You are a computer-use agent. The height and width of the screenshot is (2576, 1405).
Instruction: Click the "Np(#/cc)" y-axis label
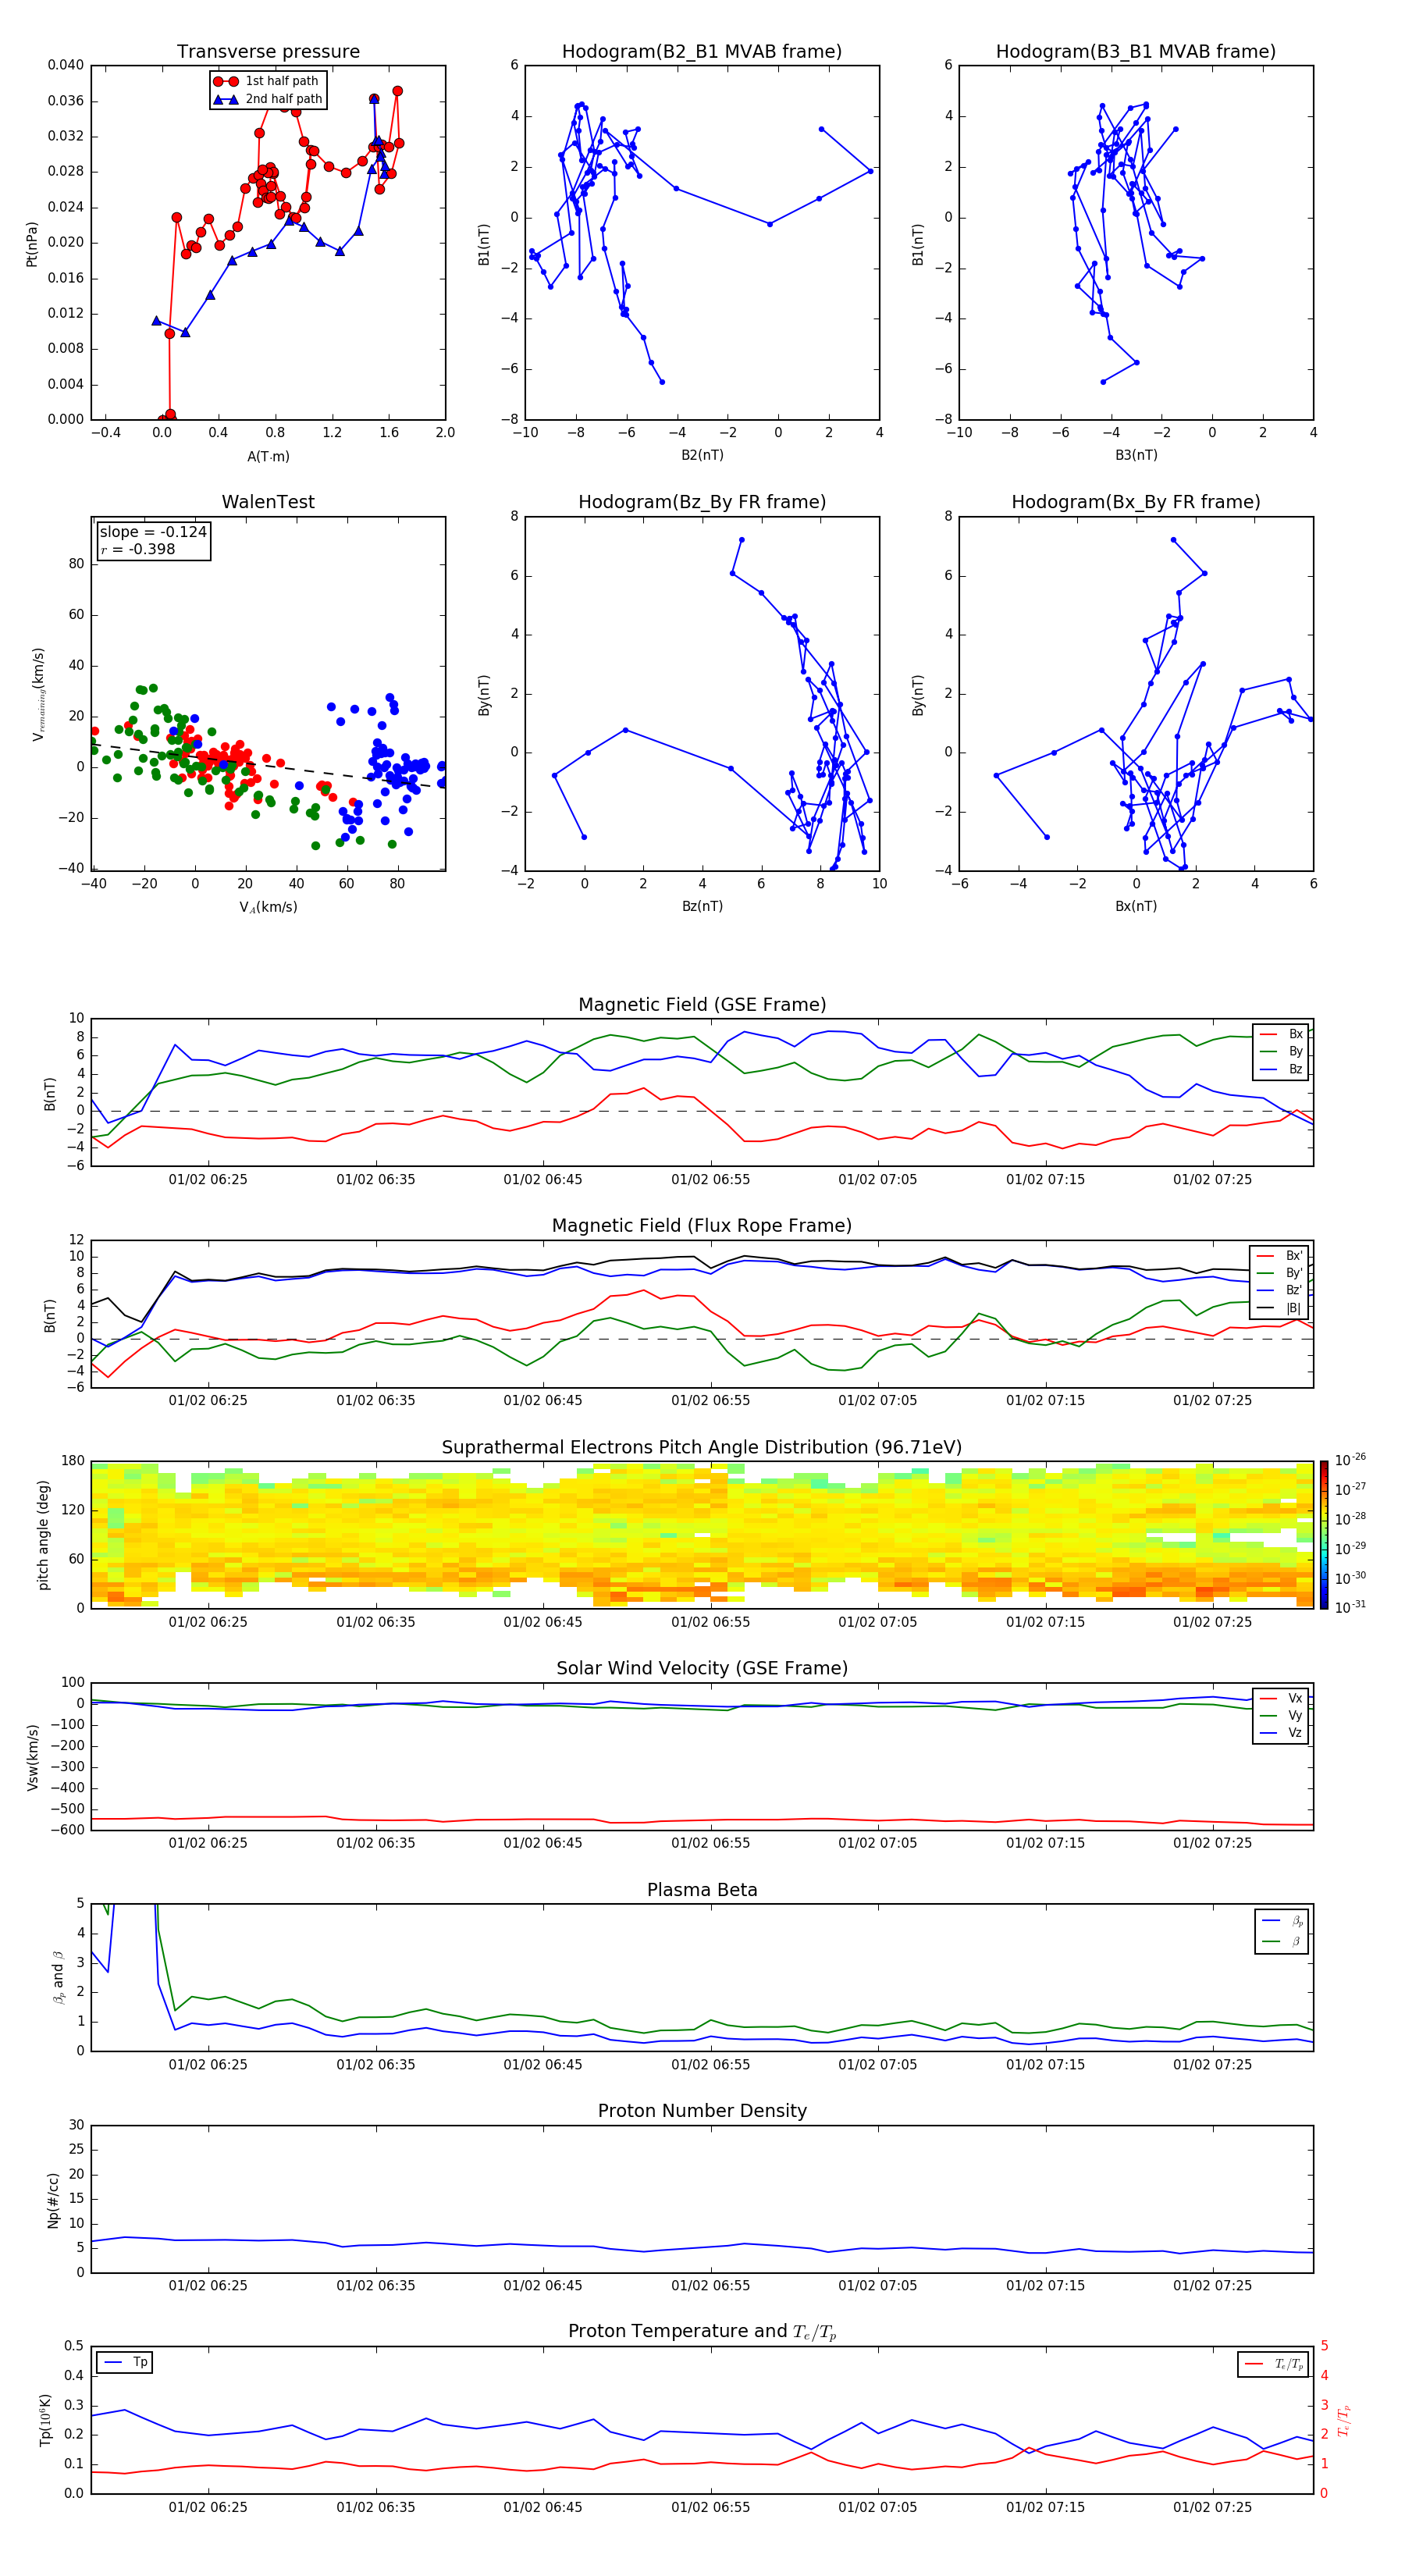(x=53, y=2199)
